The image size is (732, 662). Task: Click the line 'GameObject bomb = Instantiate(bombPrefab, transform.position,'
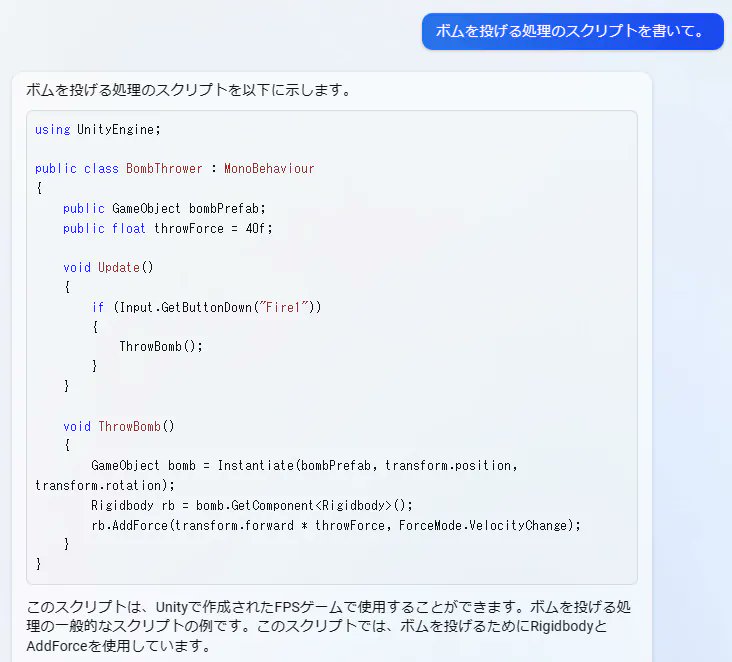(x=304, y=465)
